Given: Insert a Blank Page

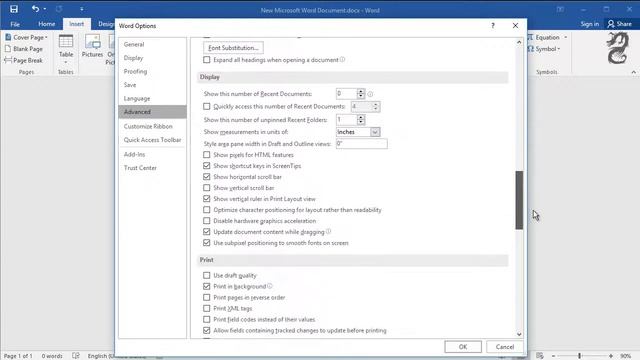Looking at the screenshot, I should (x=24, y=49).
